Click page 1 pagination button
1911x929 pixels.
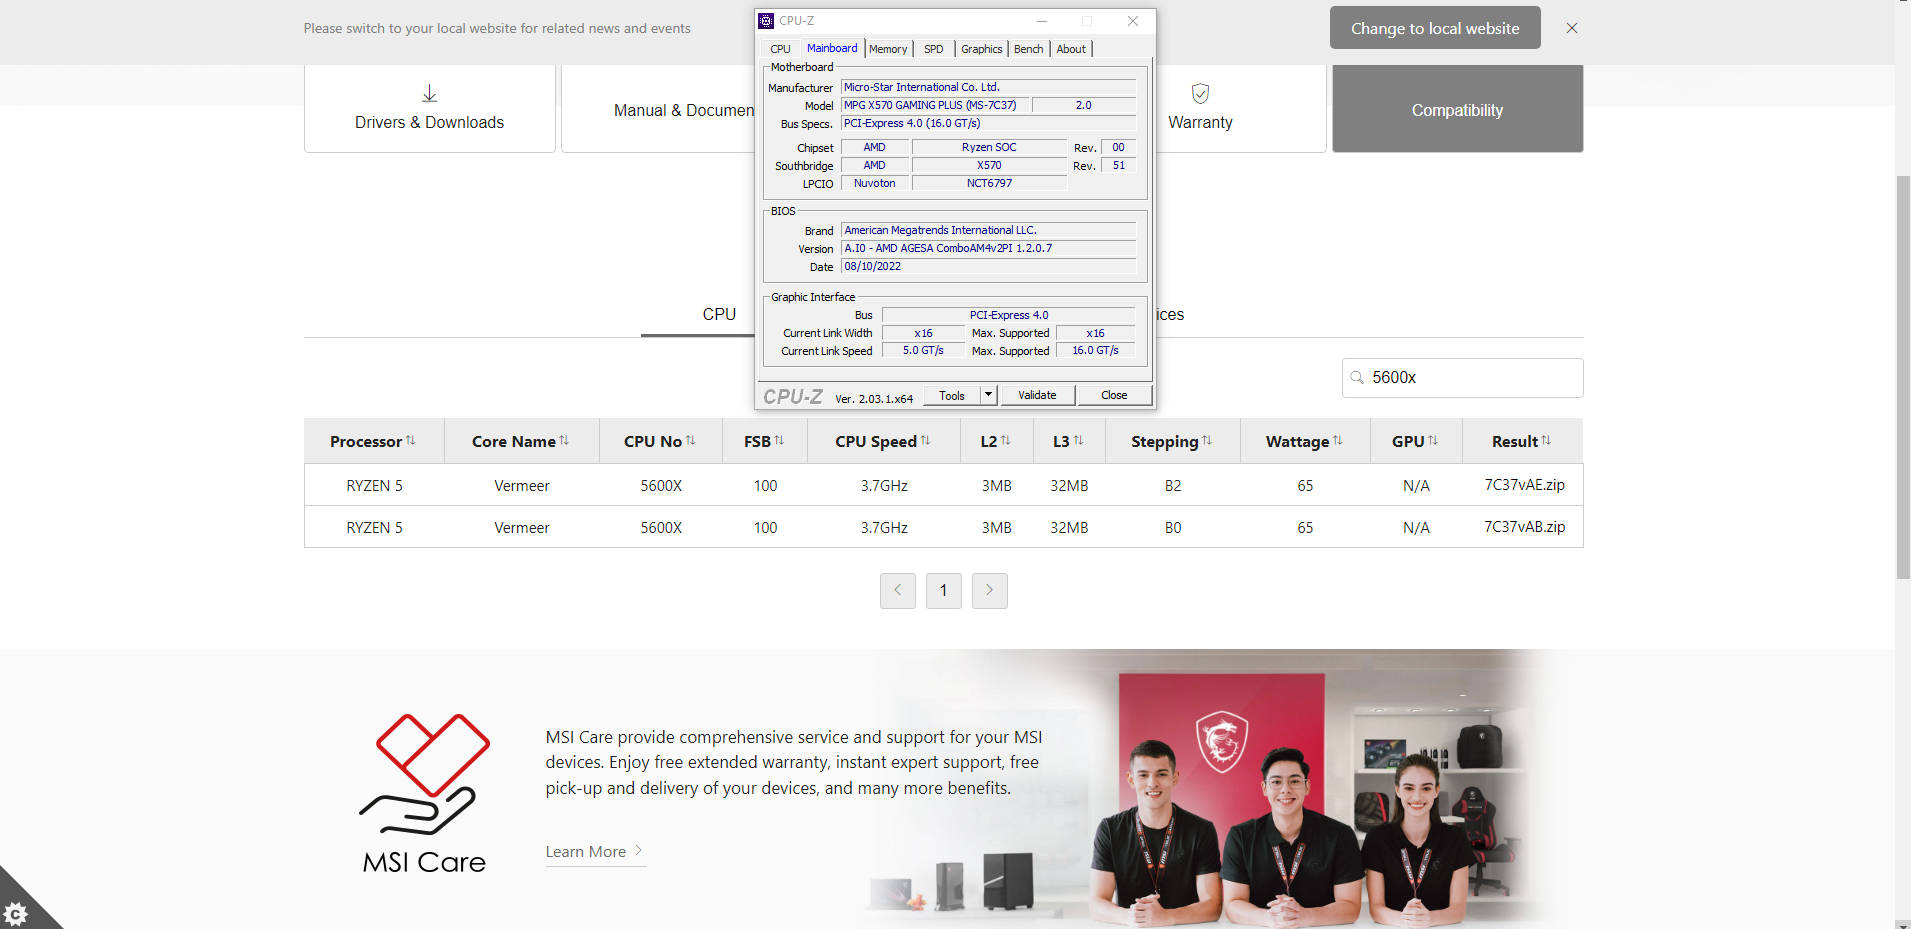(944, 591)
